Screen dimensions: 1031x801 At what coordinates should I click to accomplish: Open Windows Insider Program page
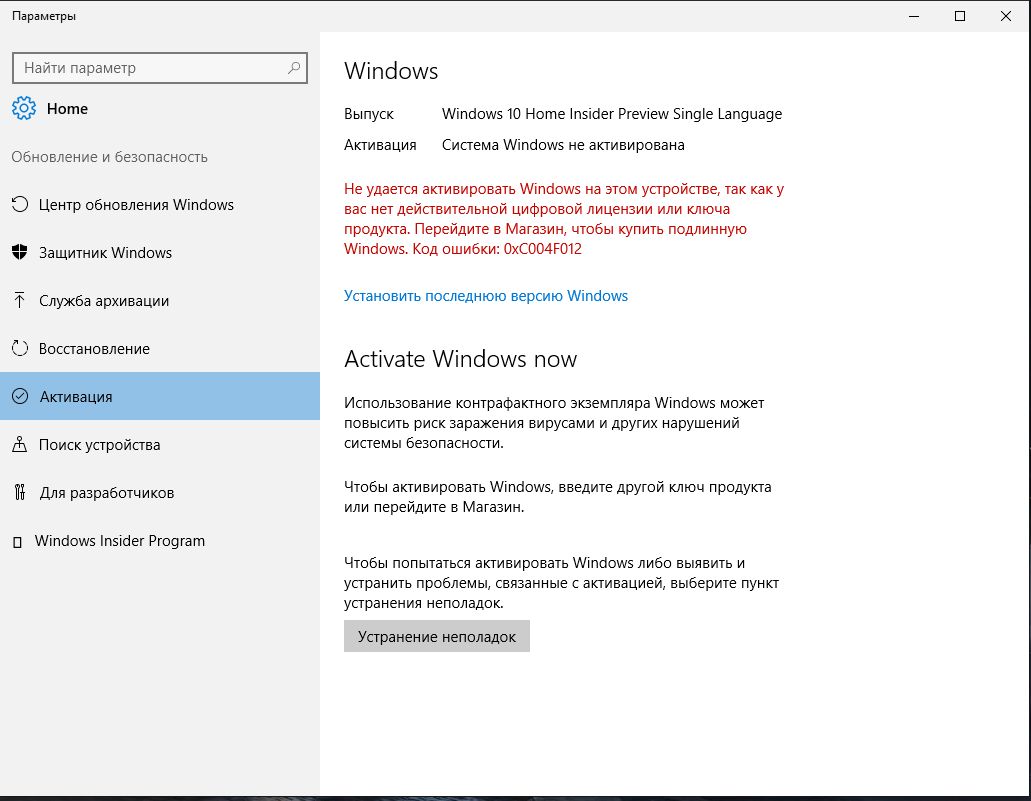pos(160,541)
